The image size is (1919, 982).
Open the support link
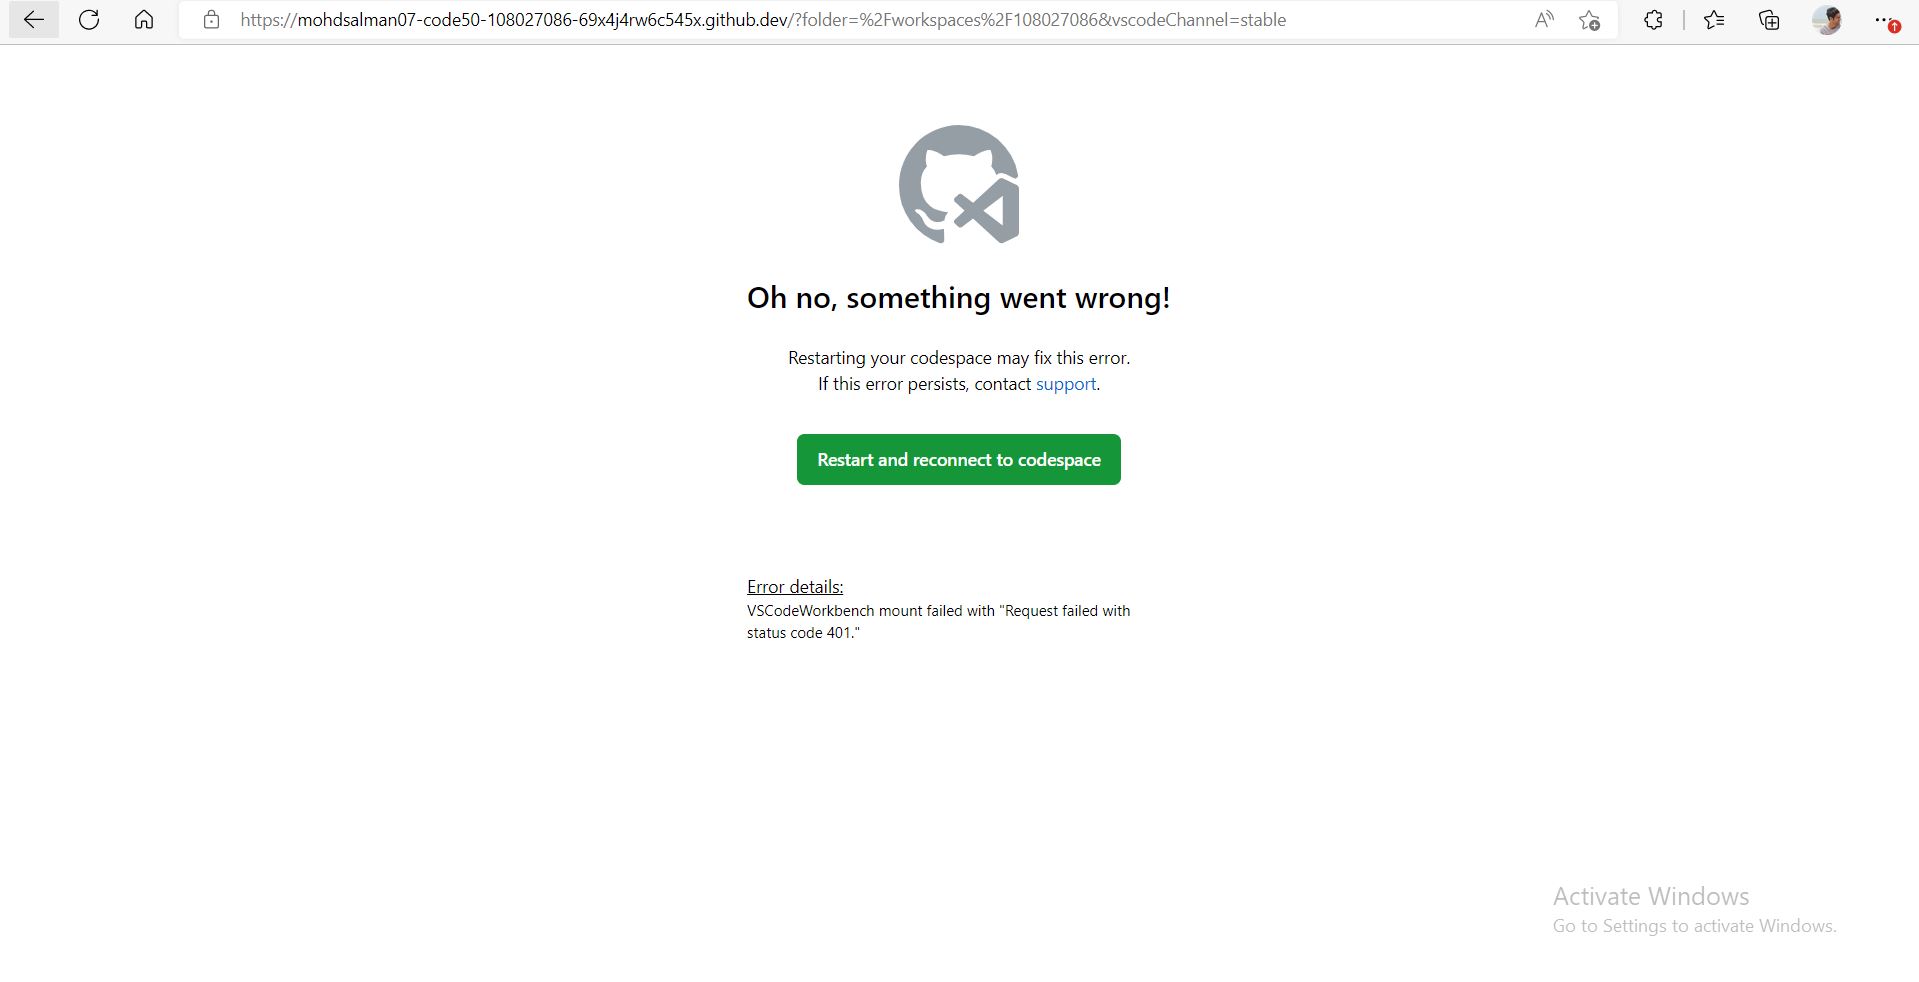tap(1066, 384)
